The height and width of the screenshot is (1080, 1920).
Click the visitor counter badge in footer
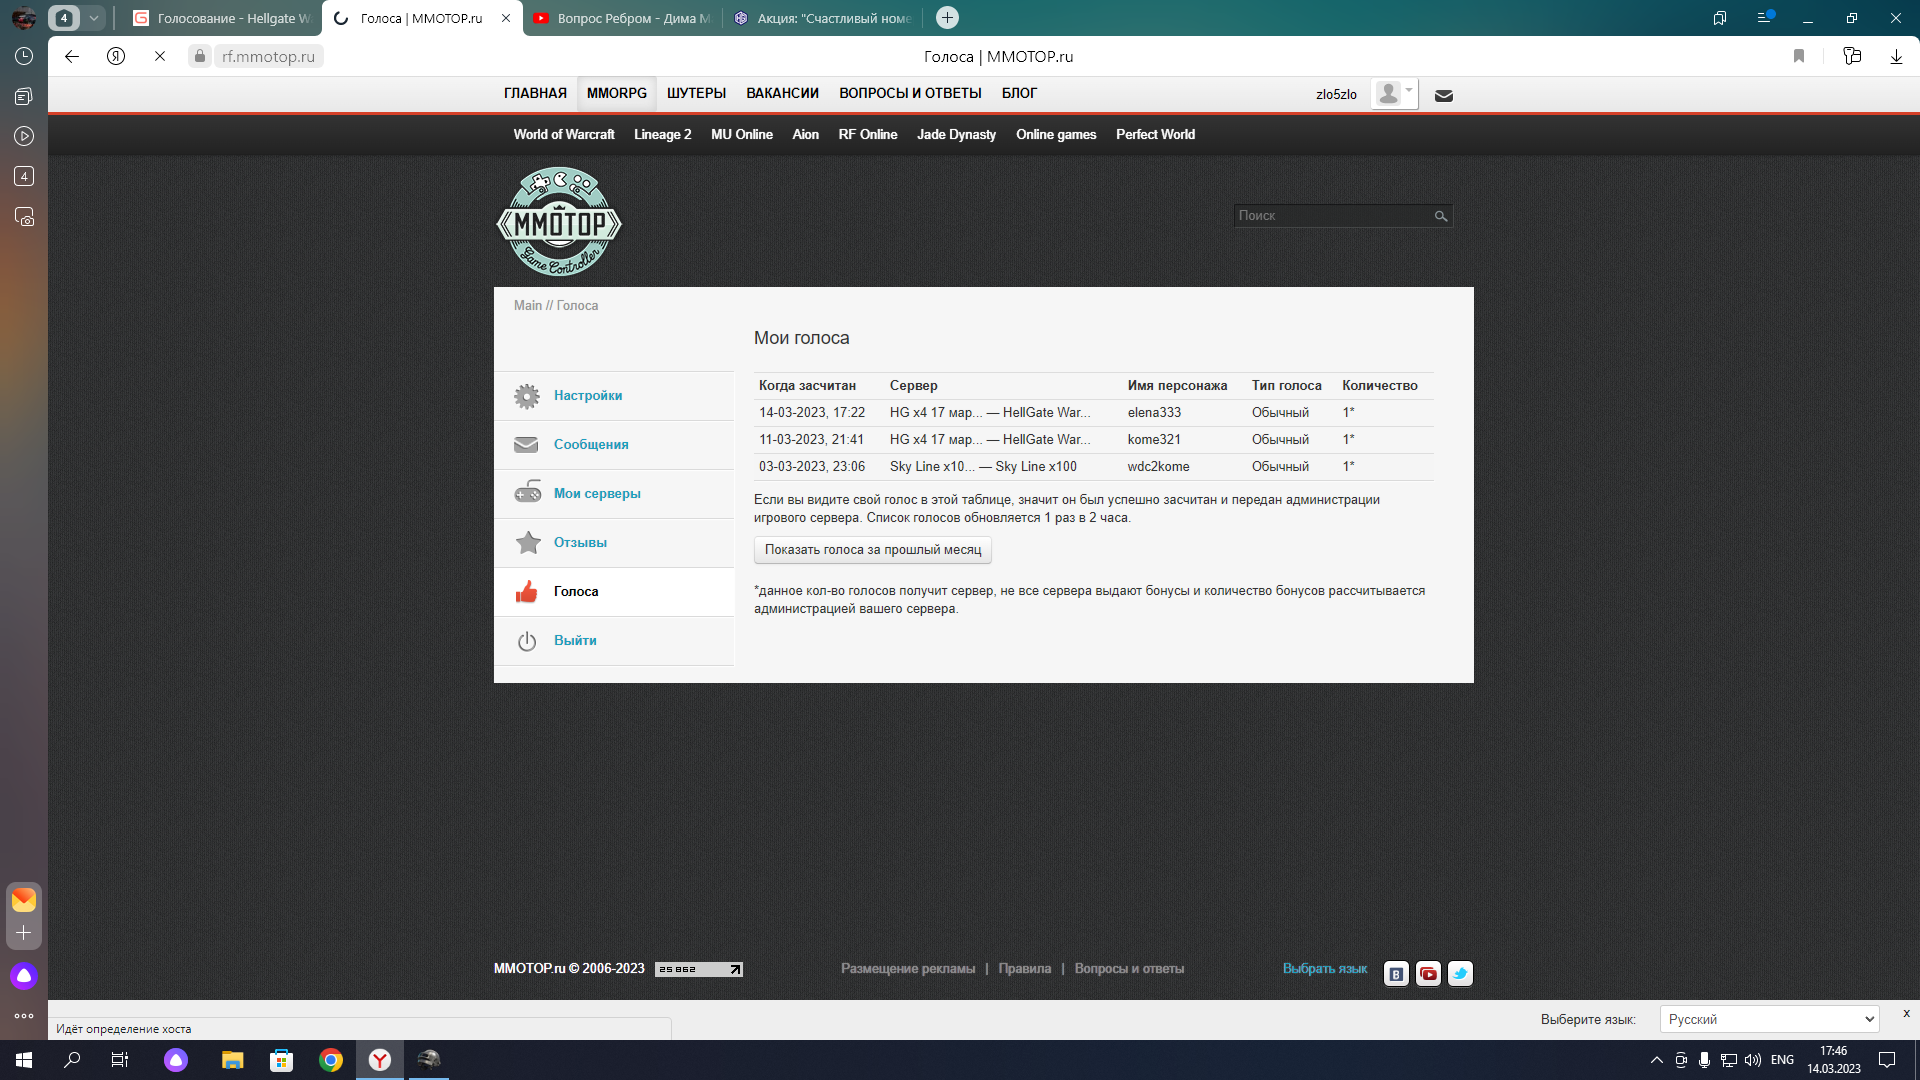coord(699,969)
